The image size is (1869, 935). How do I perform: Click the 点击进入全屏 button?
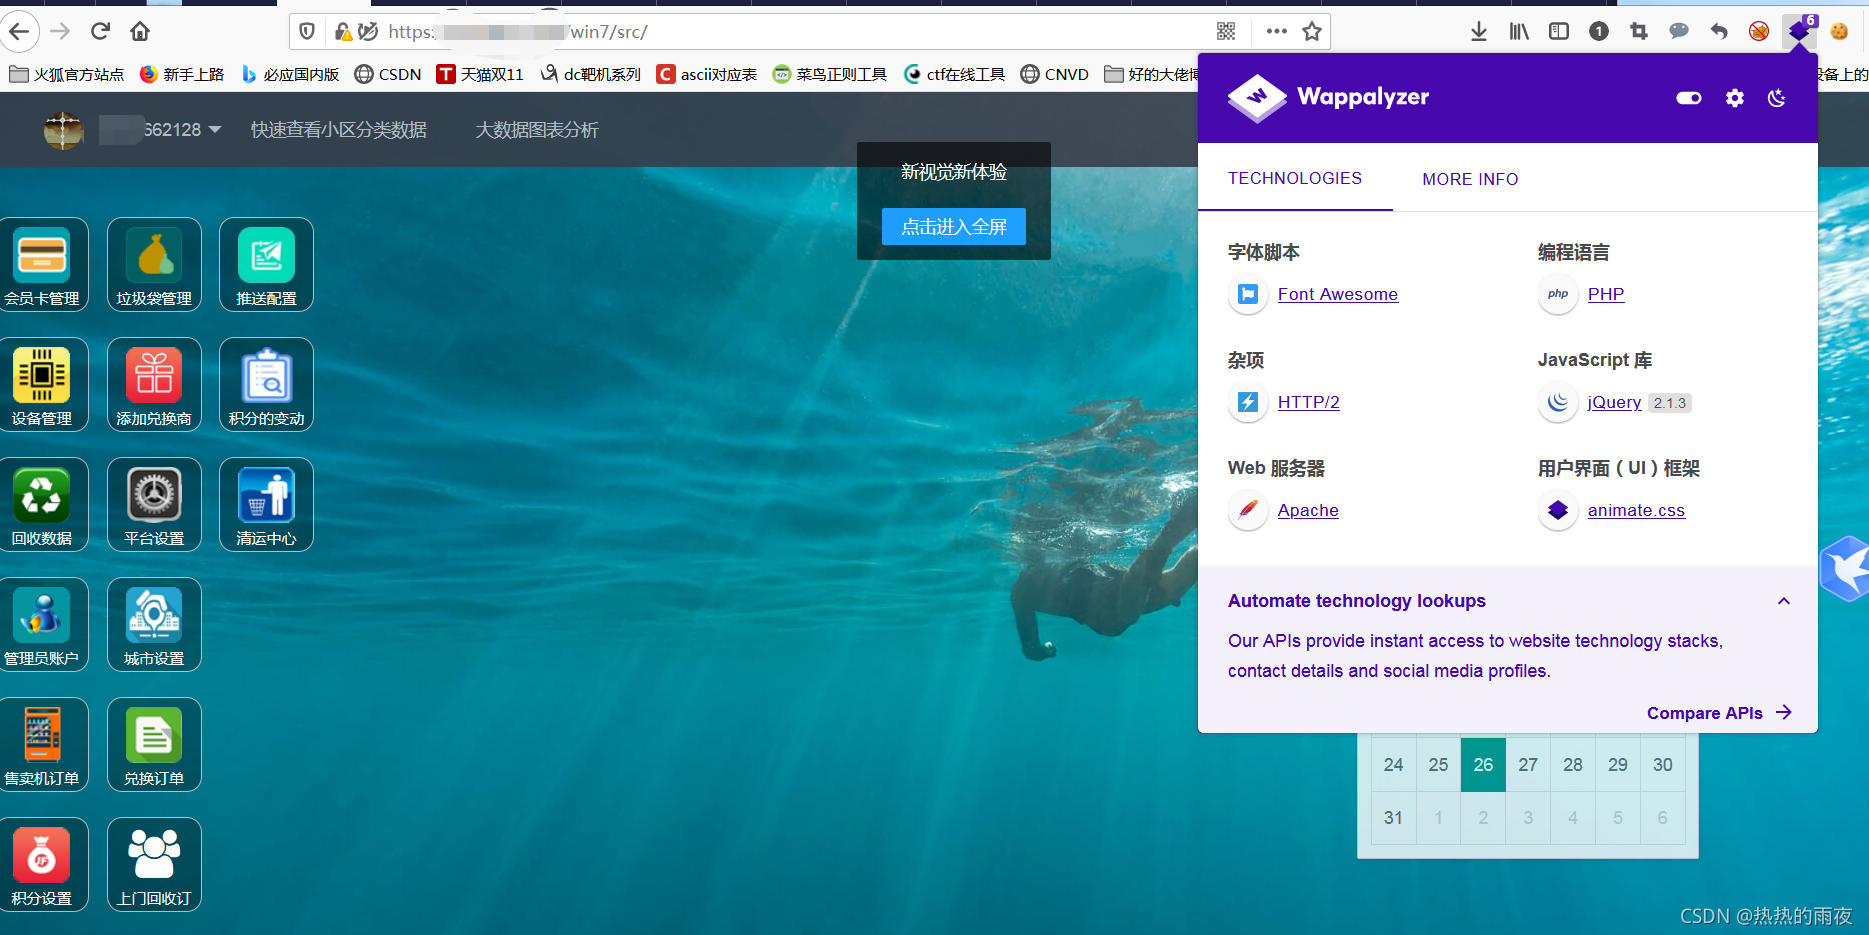pyautogui.click(x=954, y=227)
